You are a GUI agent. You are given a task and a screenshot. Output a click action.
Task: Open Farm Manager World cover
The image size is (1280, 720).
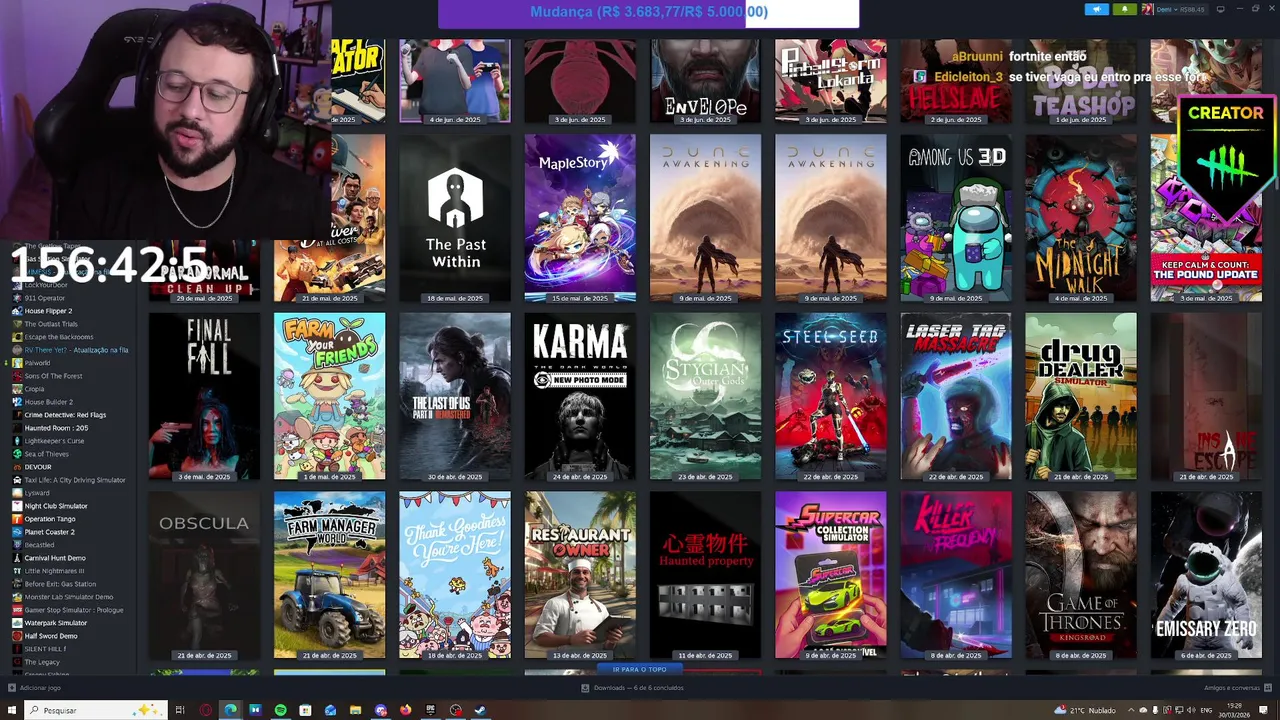pyautogui.click(x=329, y=575)
